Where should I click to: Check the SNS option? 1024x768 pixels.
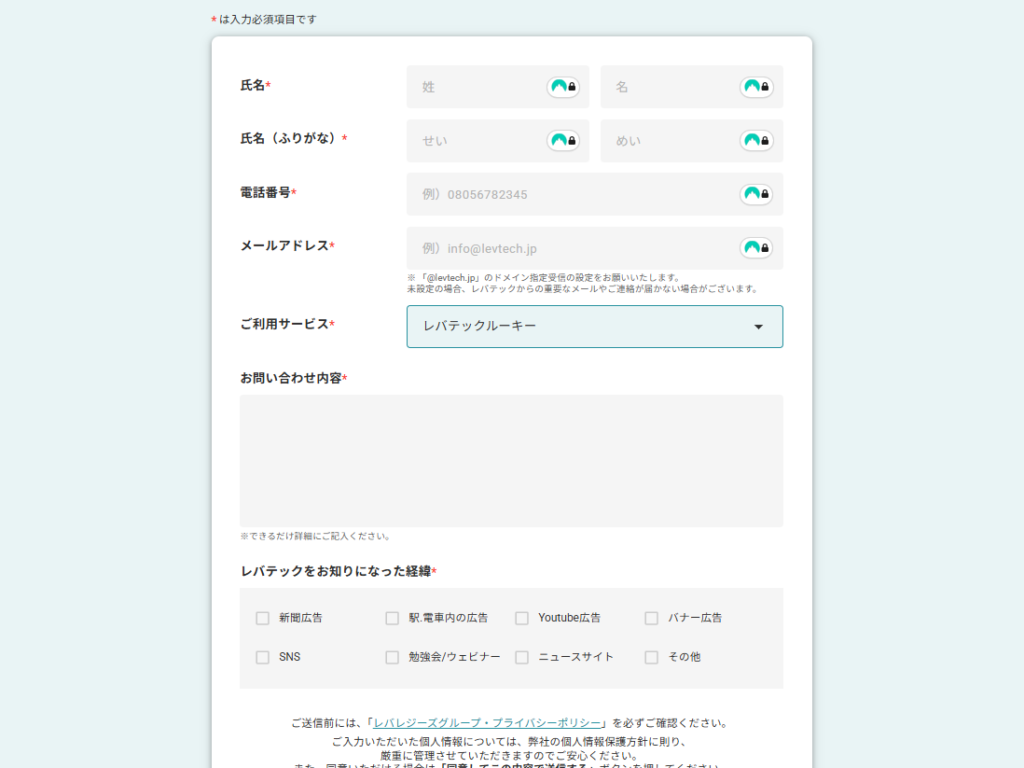click(263, 657)
